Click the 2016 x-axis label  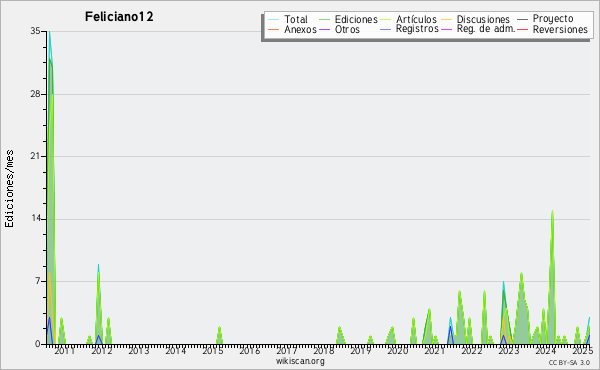[249, 350]
